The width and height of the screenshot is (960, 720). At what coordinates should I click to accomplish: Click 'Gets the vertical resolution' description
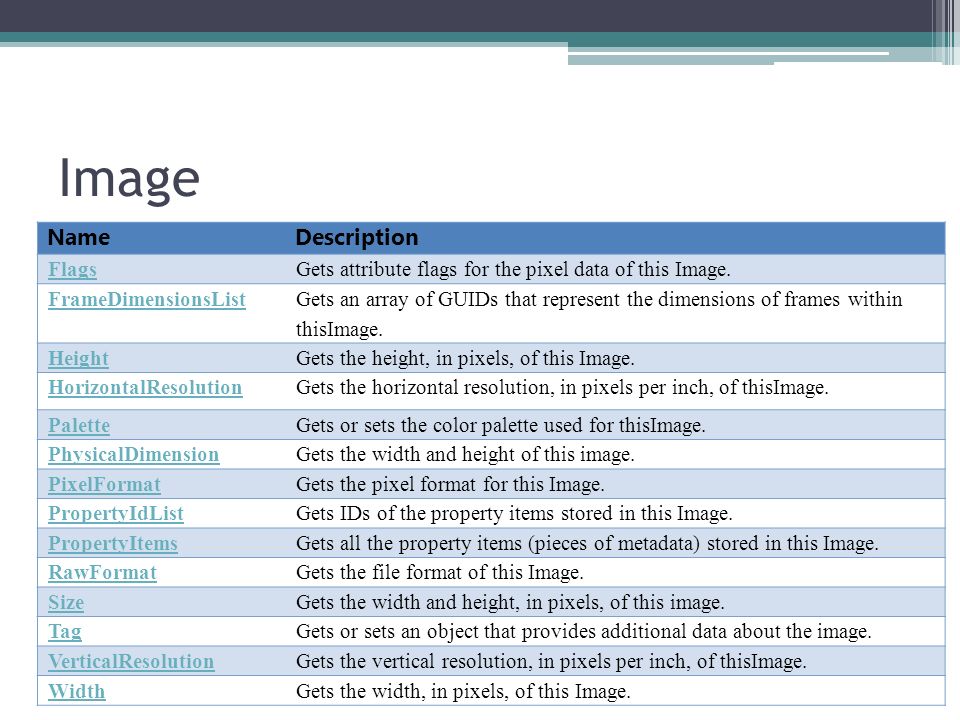(x=551, y=661)
